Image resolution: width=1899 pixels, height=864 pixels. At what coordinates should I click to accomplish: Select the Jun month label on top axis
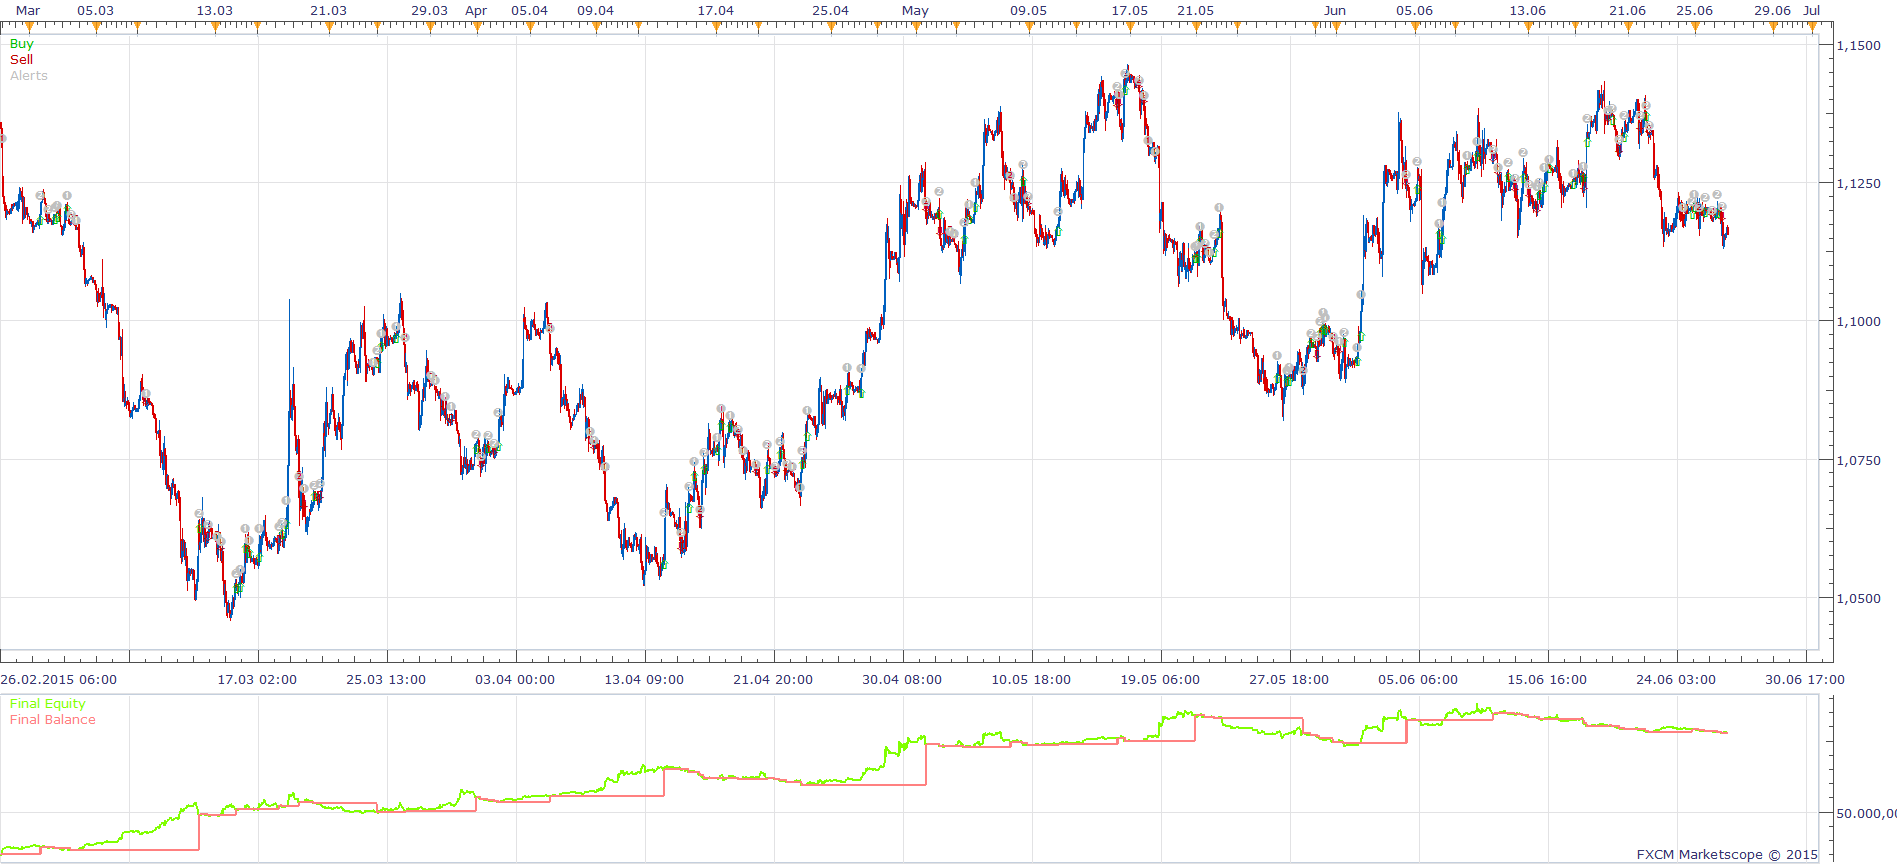pyautogui.click(x=1335, y=11)
